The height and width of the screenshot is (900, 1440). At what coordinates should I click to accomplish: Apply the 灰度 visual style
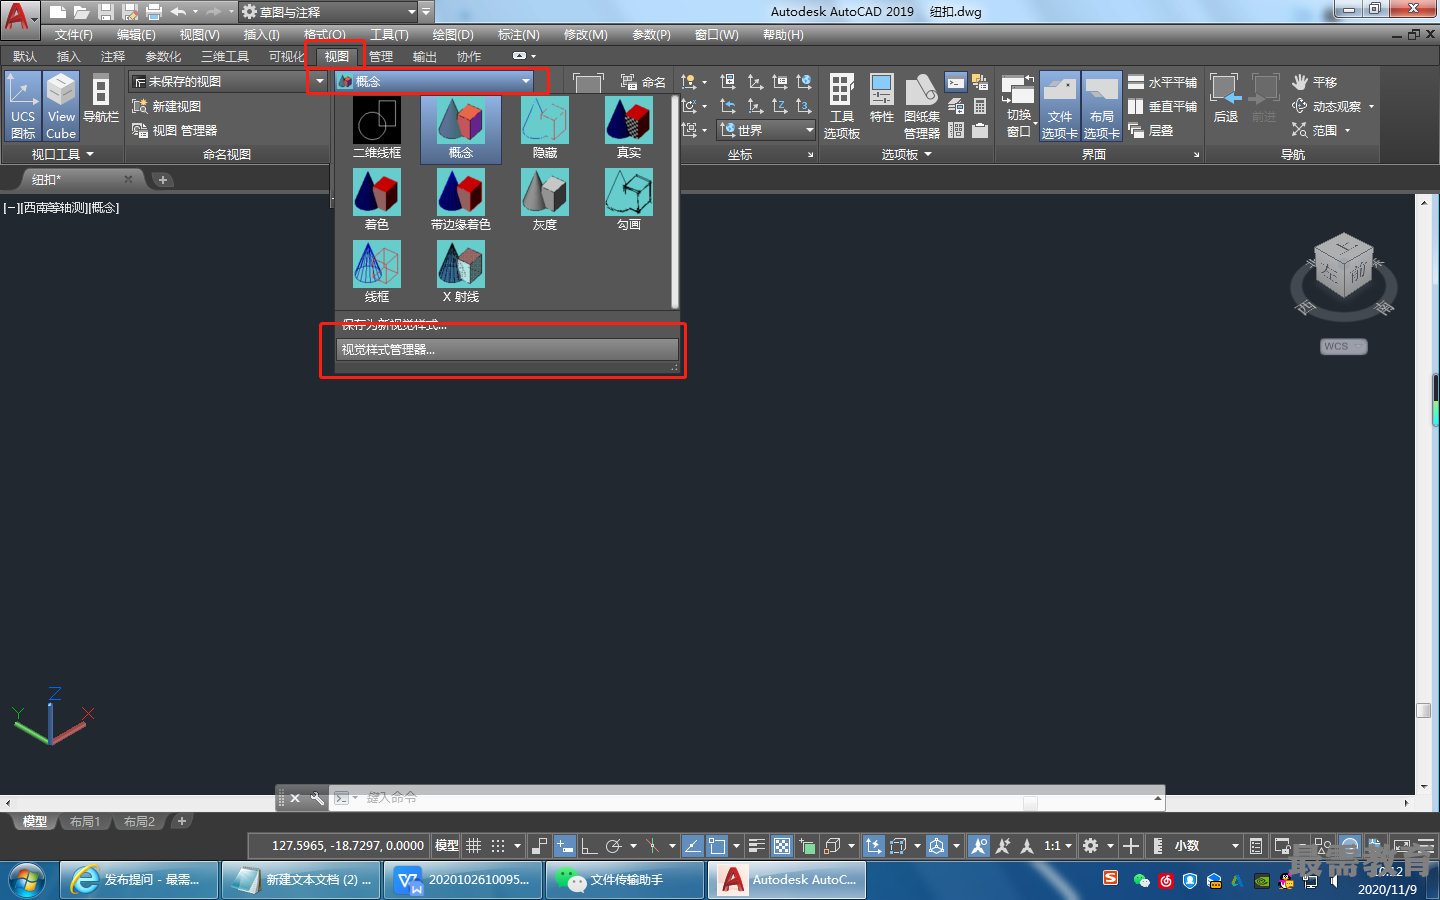[x=545, y=200]
